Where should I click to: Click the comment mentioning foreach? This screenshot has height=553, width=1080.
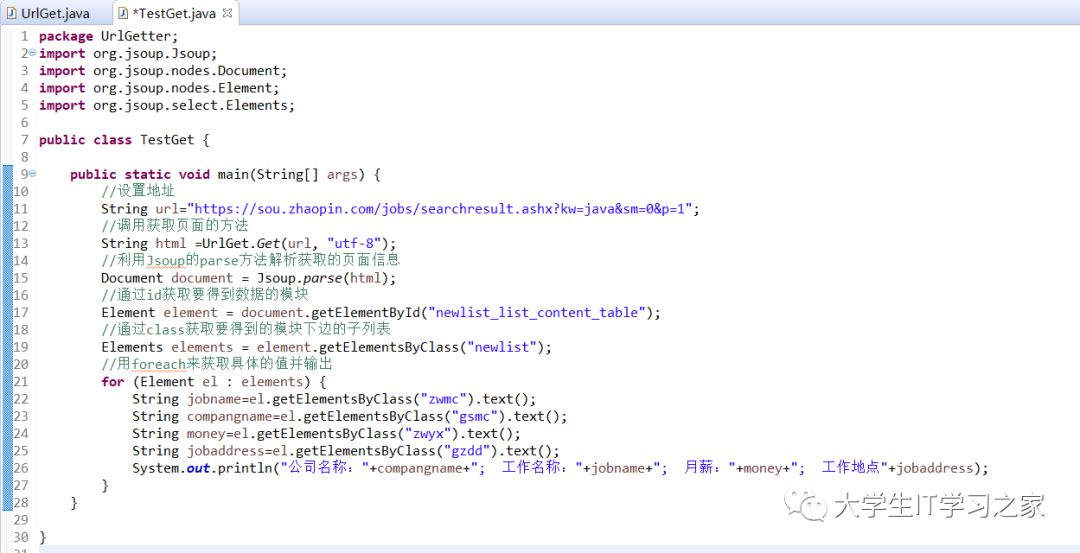(218, 364)
